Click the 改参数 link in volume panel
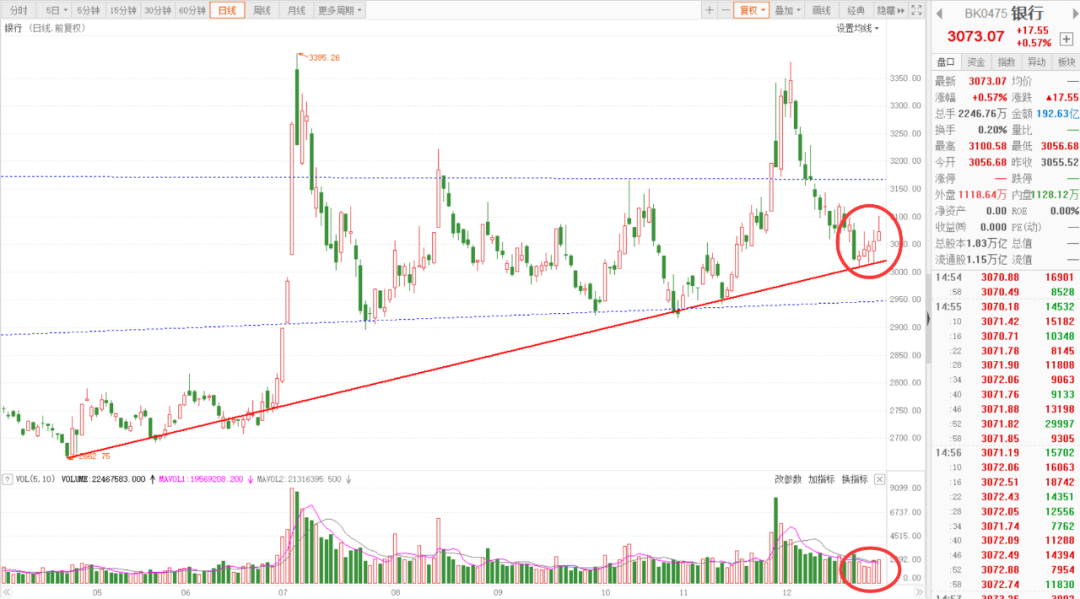 point(788,479)
